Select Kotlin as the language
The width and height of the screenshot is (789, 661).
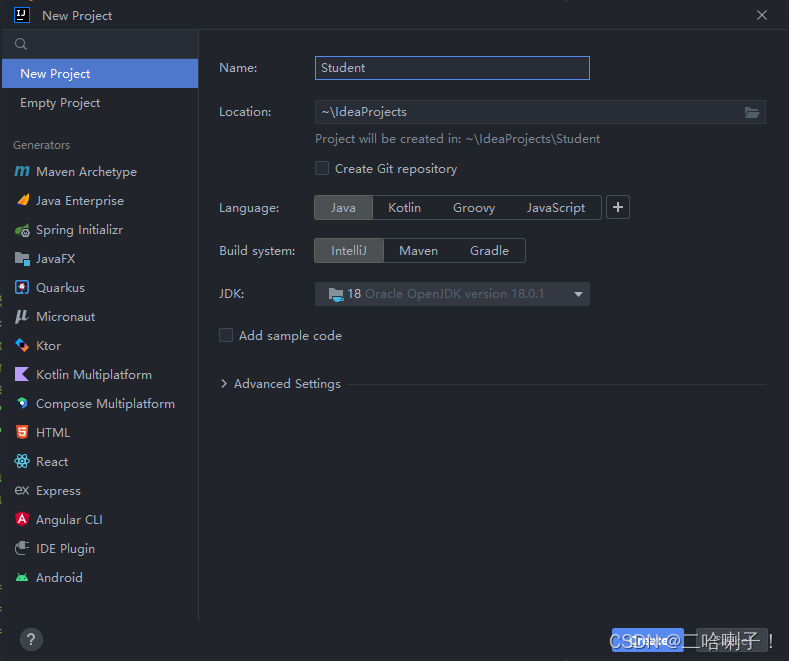[x=405, y=208]
